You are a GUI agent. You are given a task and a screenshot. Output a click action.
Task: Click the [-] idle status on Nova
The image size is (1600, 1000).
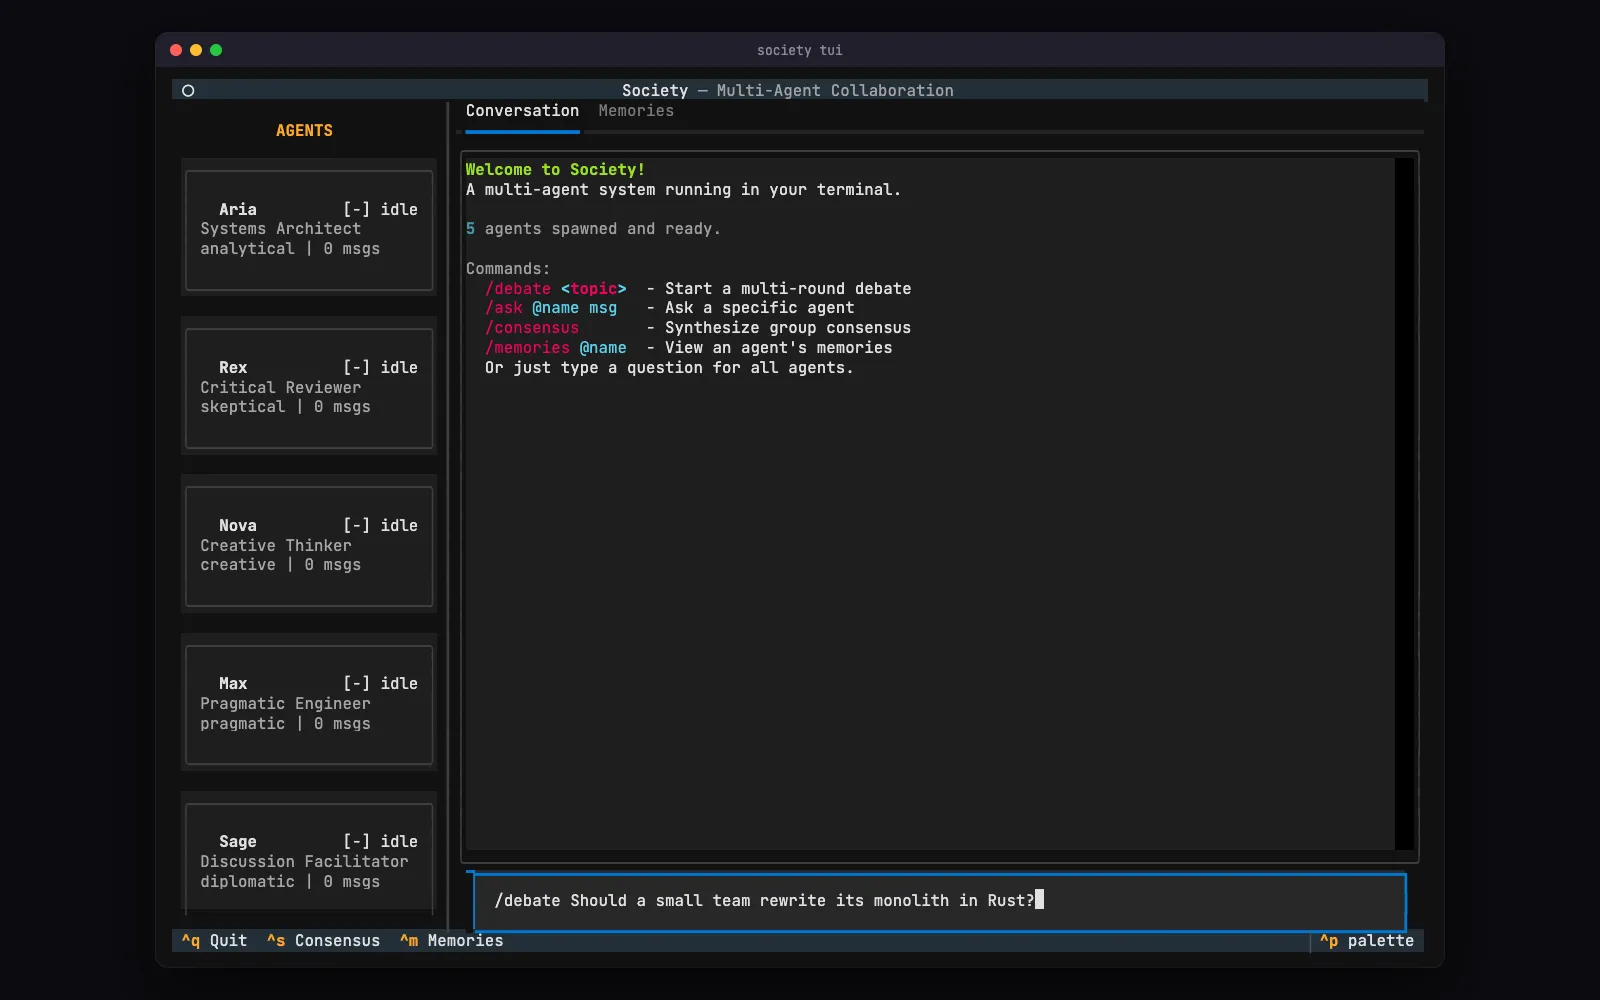pyautogui.click(x=380, y=525)
